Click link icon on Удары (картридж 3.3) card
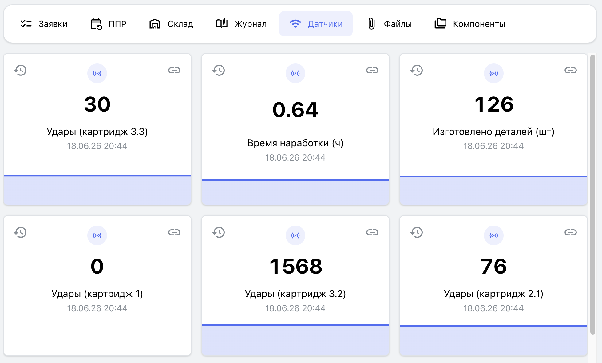 pos(174,70)
